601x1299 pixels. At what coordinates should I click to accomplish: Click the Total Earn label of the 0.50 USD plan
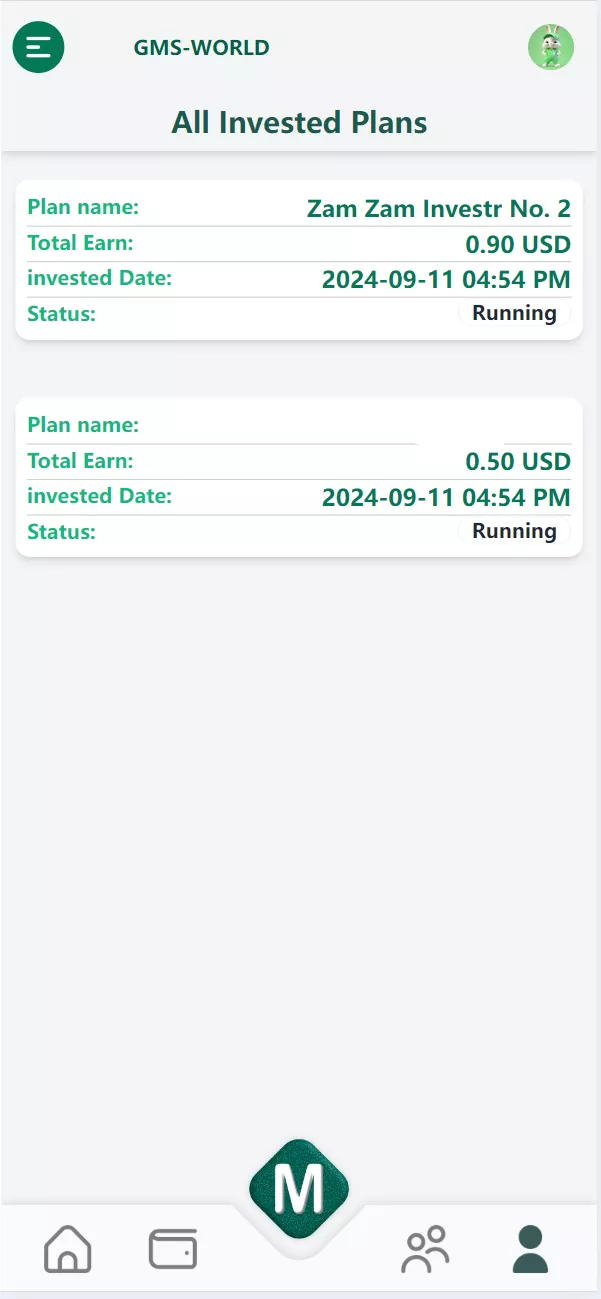point(80,461)
